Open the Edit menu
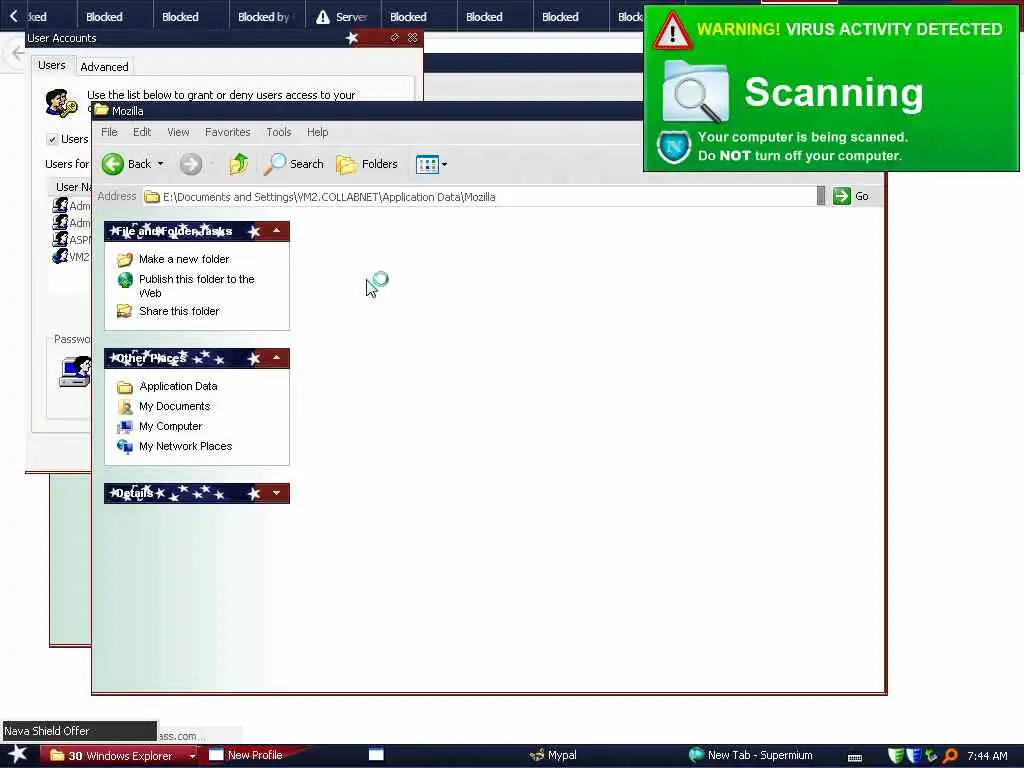Viewport: 1024px width, 768px height. pyautogui.click(x=142, y=132)
